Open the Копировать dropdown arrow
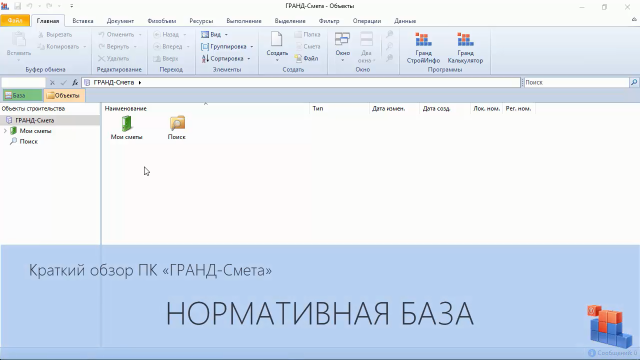Image resolution: width=640 pixels, height=360 pixels. (x=84, y=47)
